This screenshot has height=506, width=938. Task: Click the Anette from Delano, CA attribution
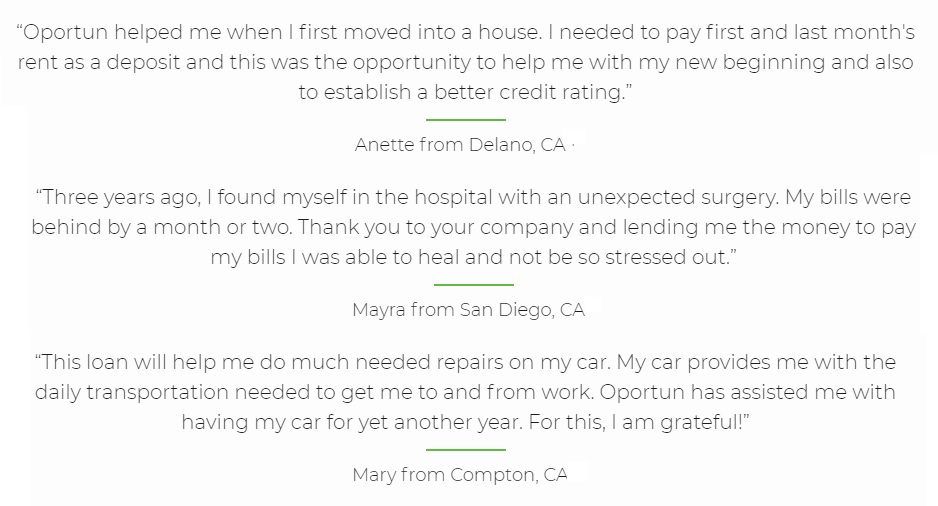click(x=460, y=145)
